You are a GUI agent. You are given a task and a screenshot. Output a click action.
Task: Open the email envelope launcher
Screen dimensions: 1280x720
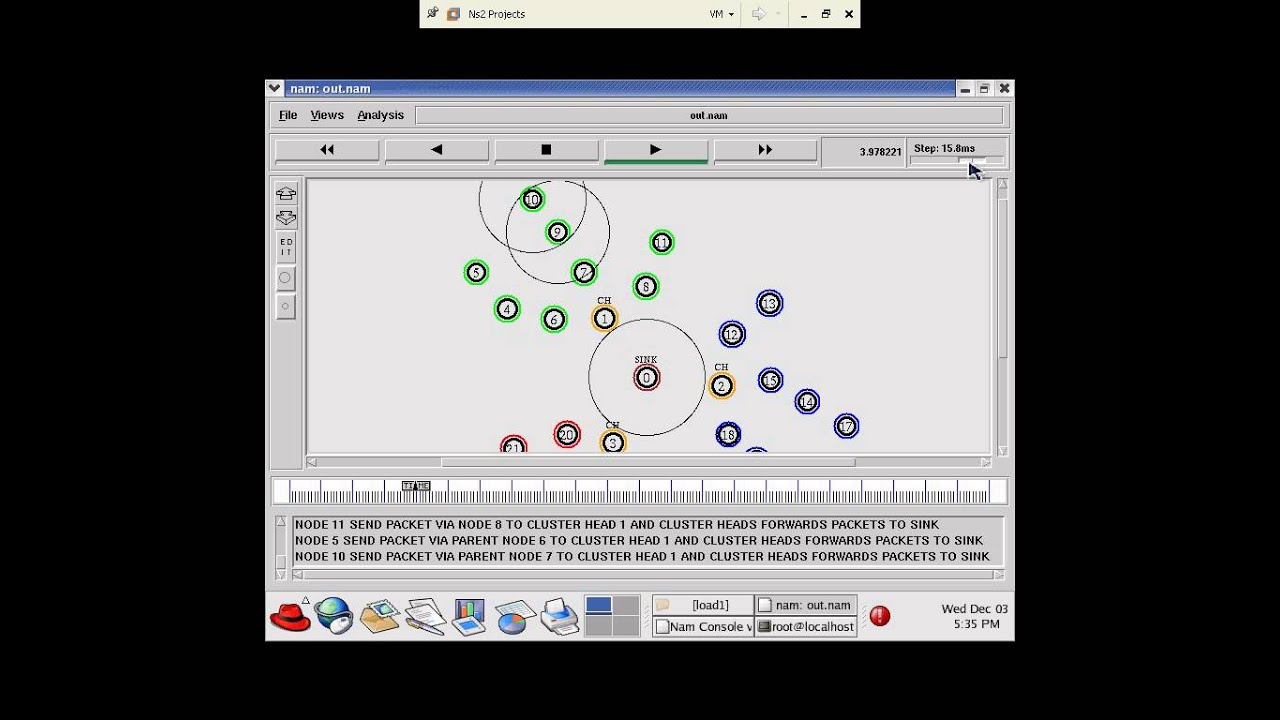click(x=380, y=616)
